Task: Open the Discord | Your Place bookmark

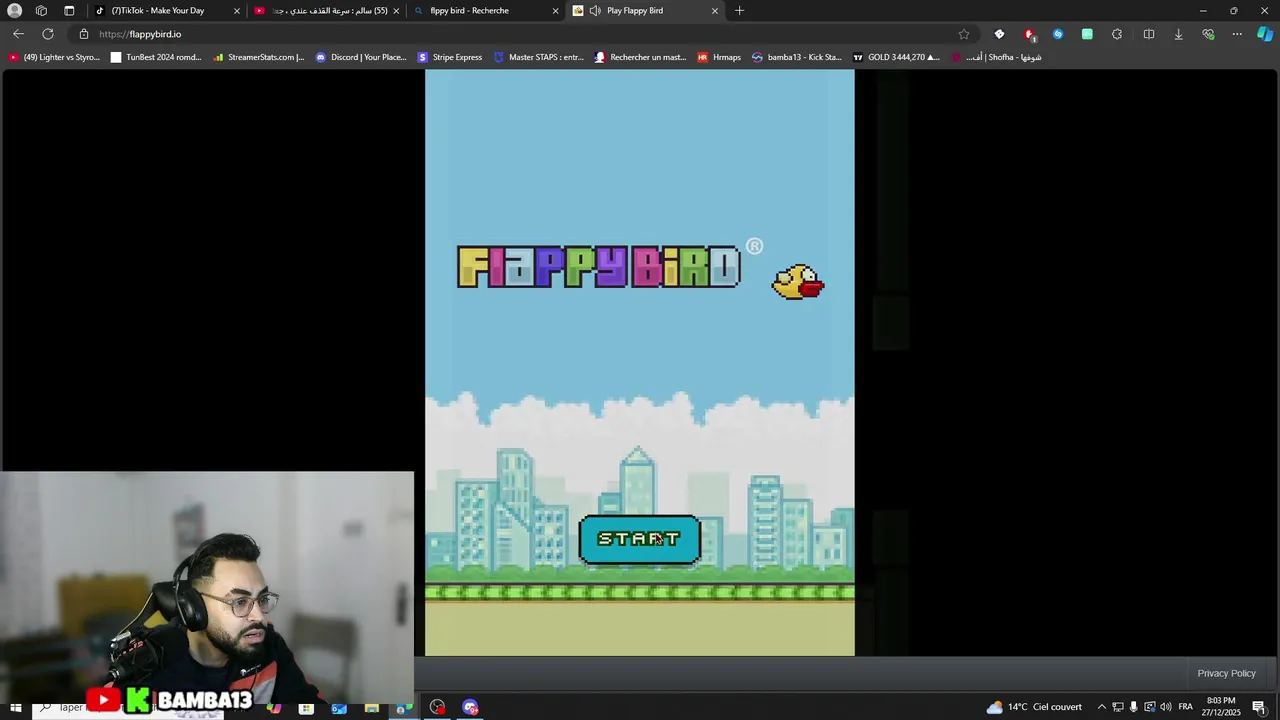Action: [360, 57]
